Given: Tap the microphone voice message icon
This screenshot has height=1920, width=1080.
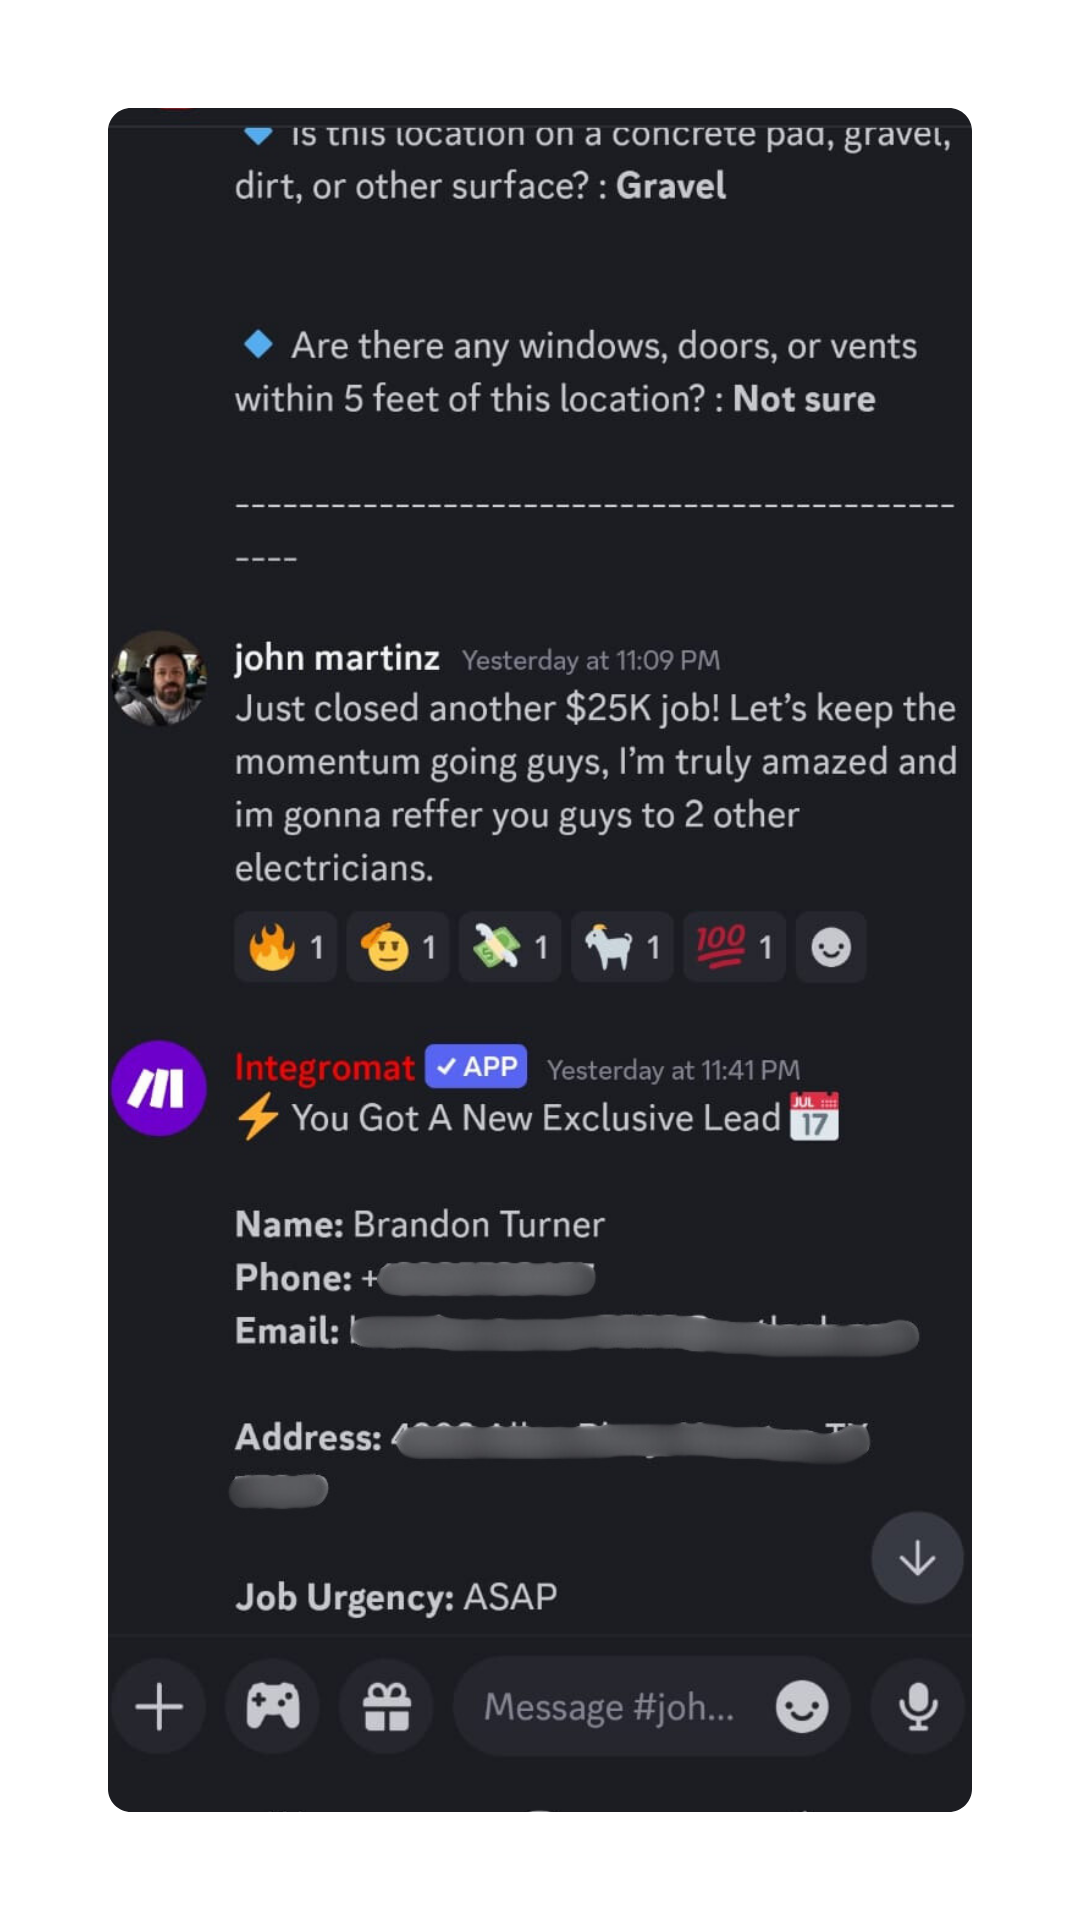Looking at the screenshot, I should tap(917, 1707).
